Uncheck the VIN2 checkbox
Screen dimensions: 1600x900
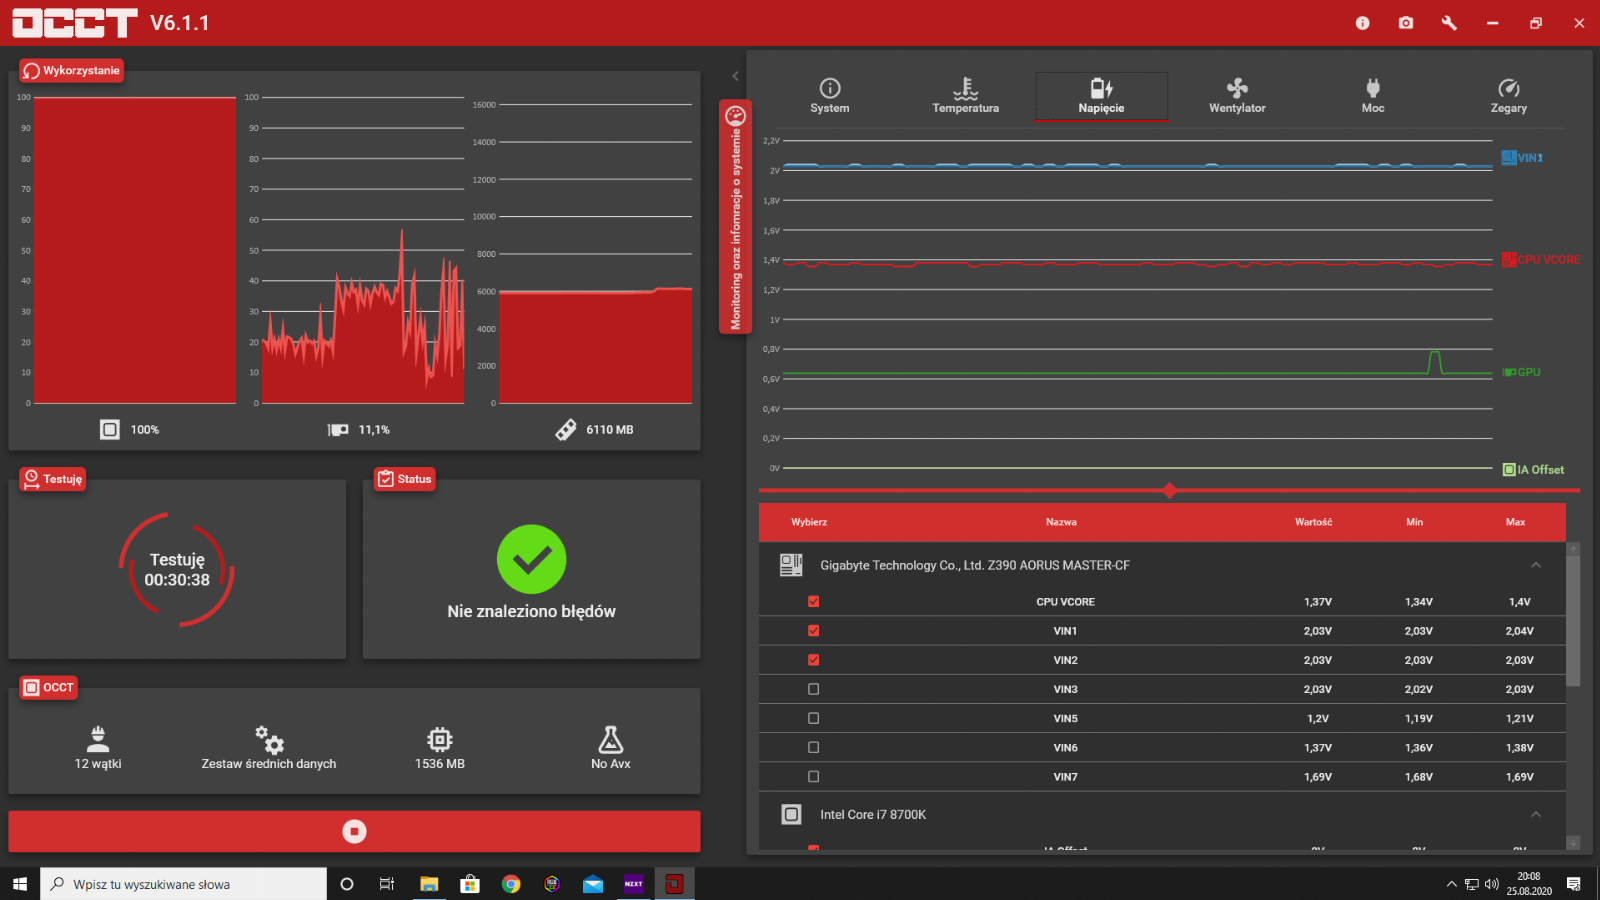[813, 660]
